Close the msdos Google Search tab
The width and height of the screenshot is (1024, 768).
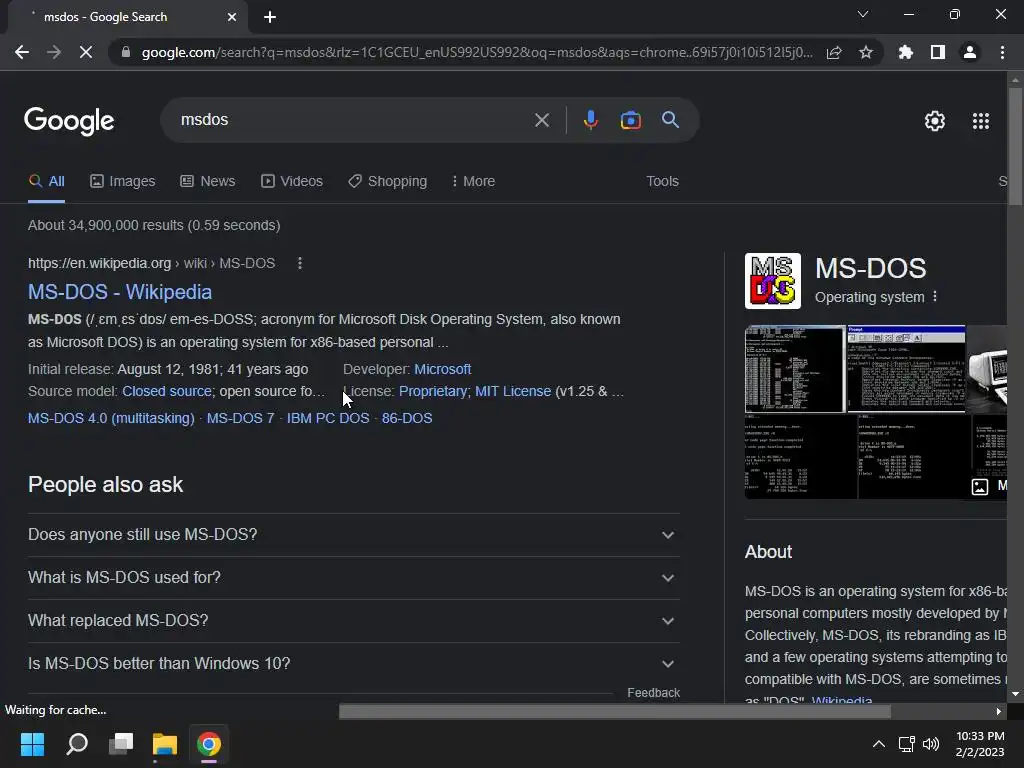232,17
